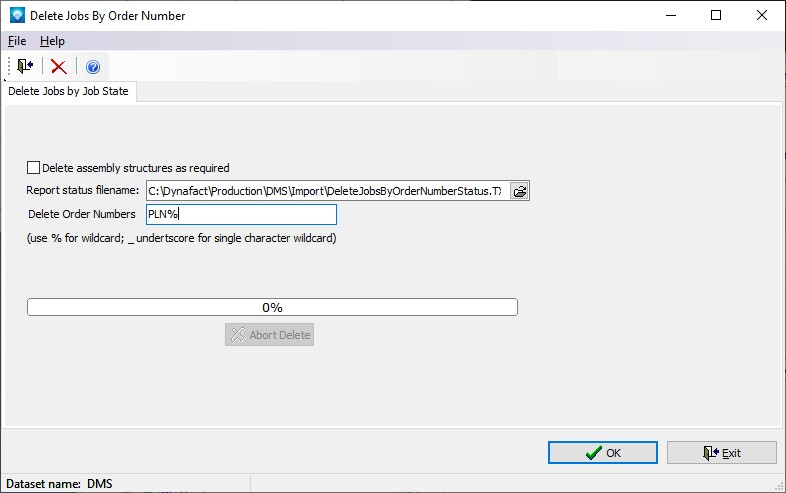The height and width of the screenshot is (493, 786).
Task: Click the exit door icon in toolbar
Action: [25, 67]
